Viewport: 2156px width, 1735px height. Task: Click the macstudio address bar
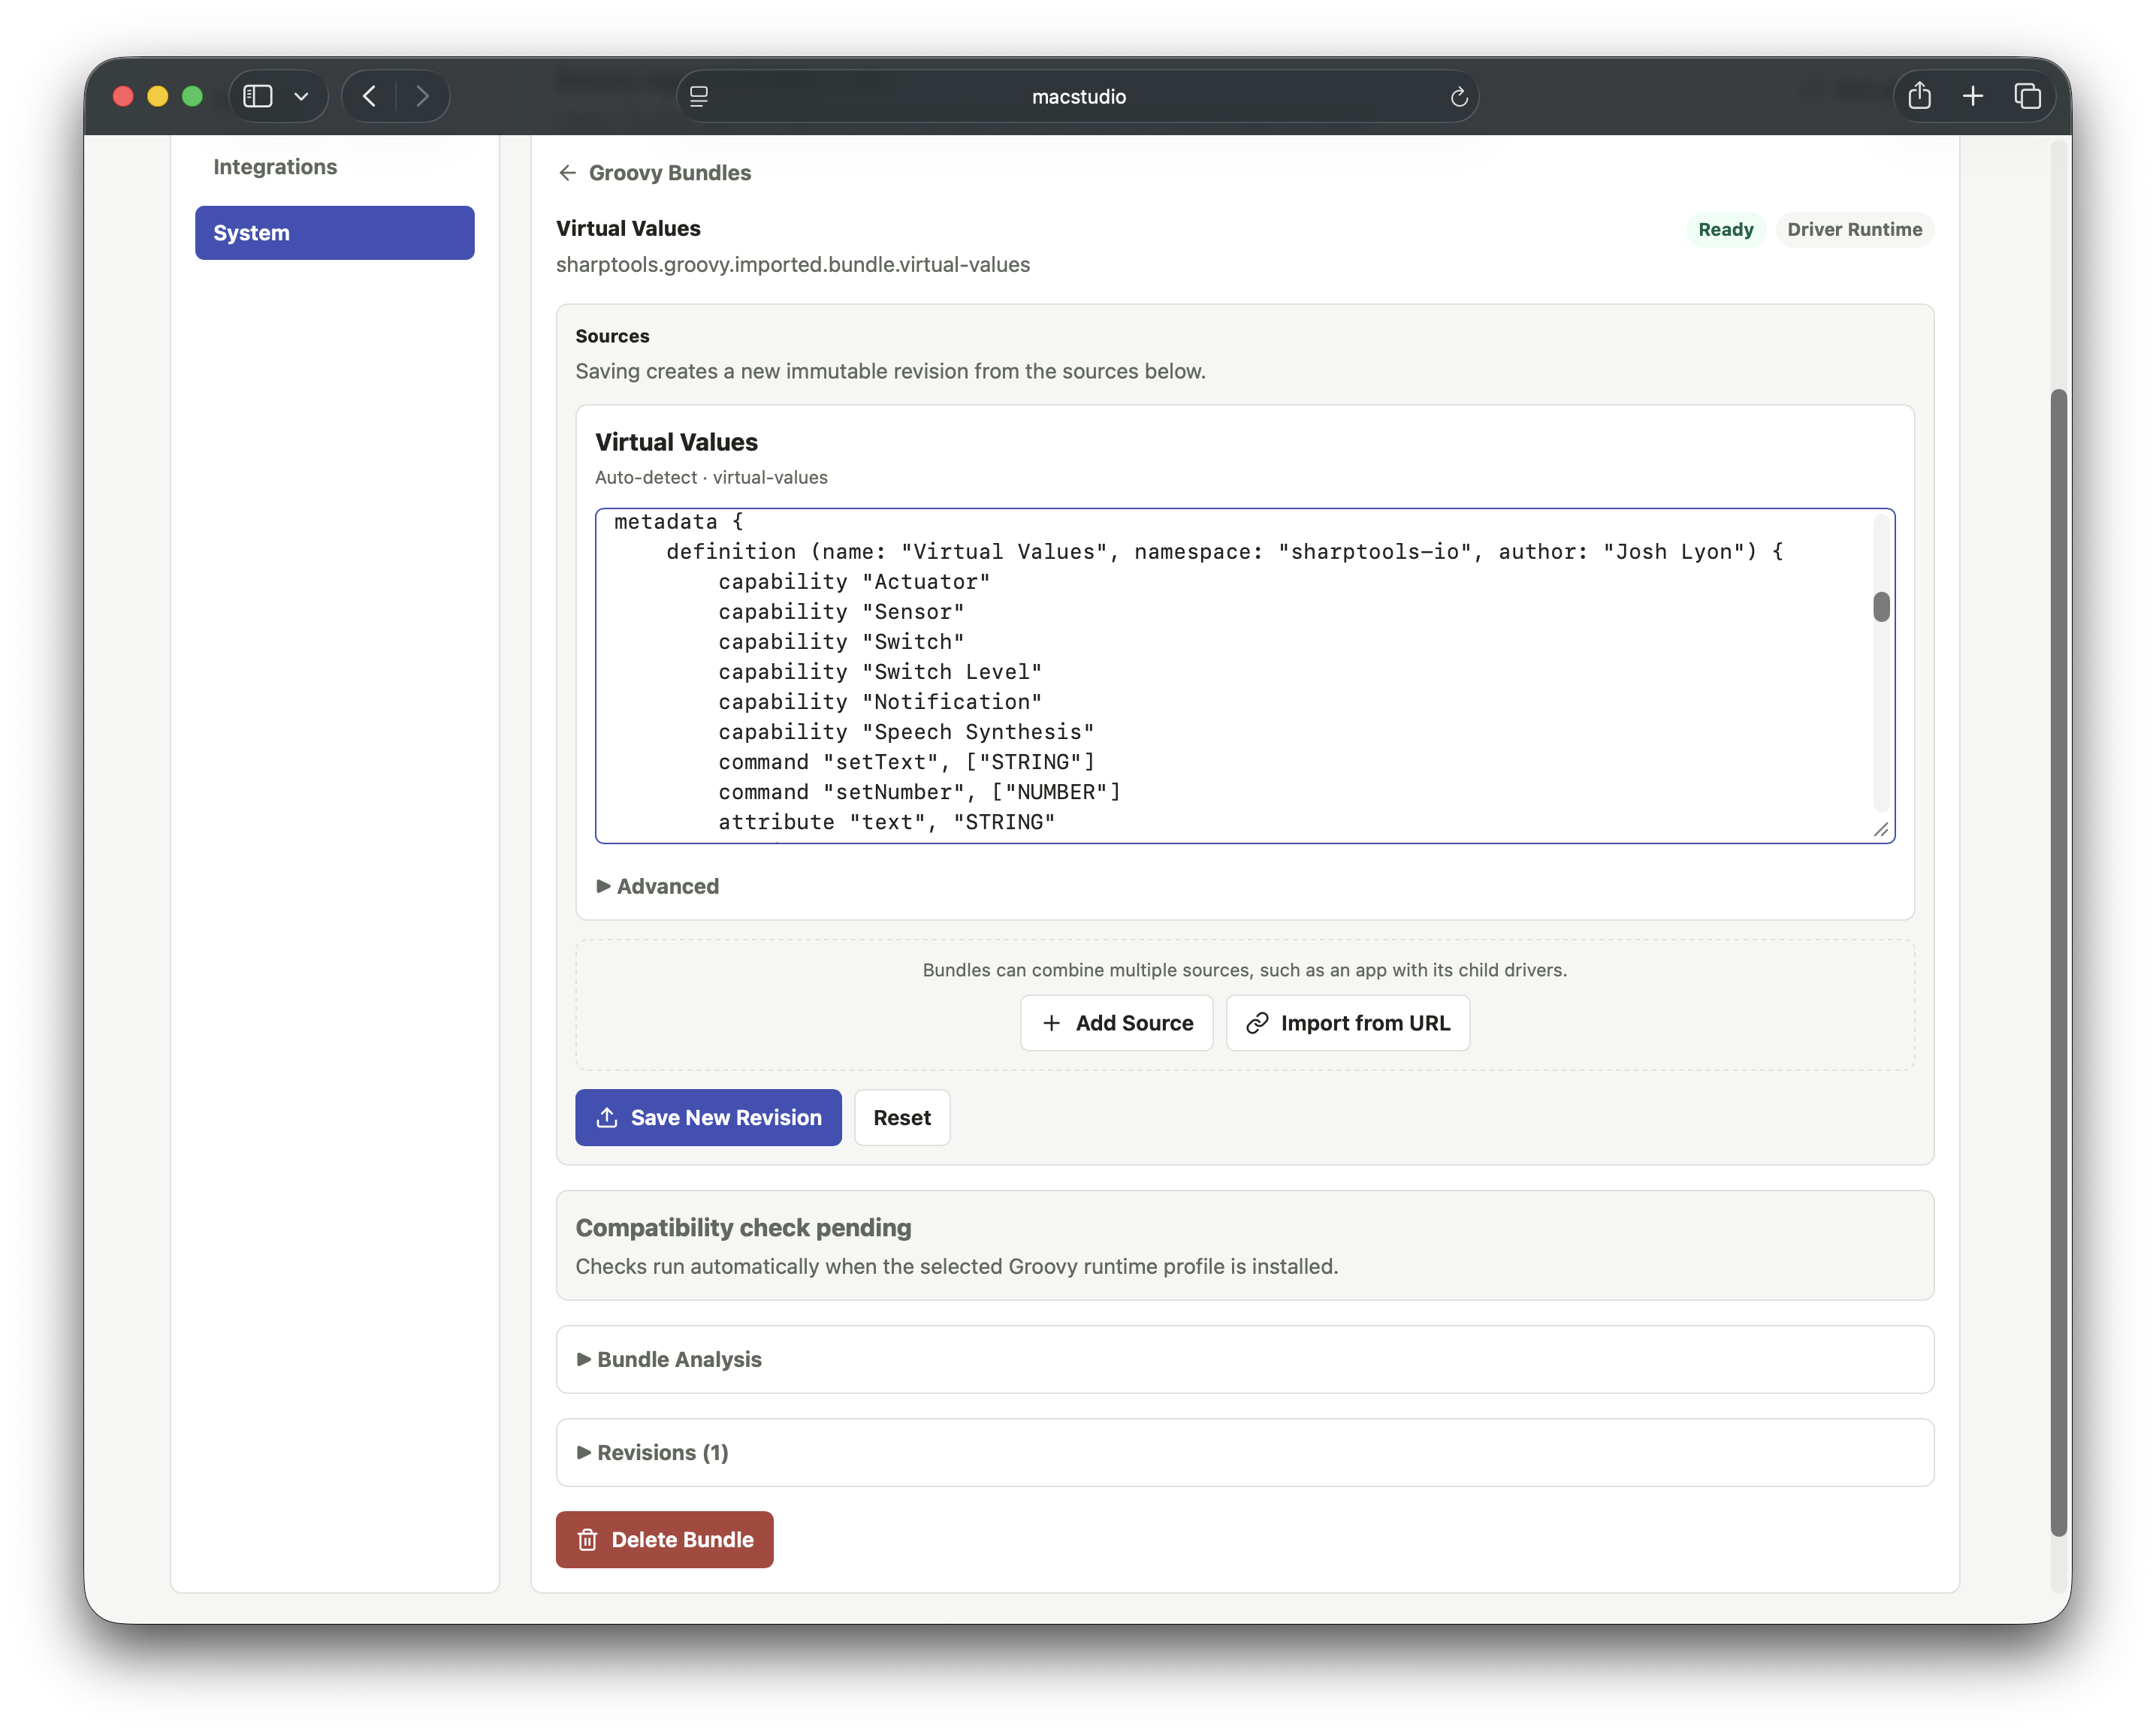tap(1078, 96)
